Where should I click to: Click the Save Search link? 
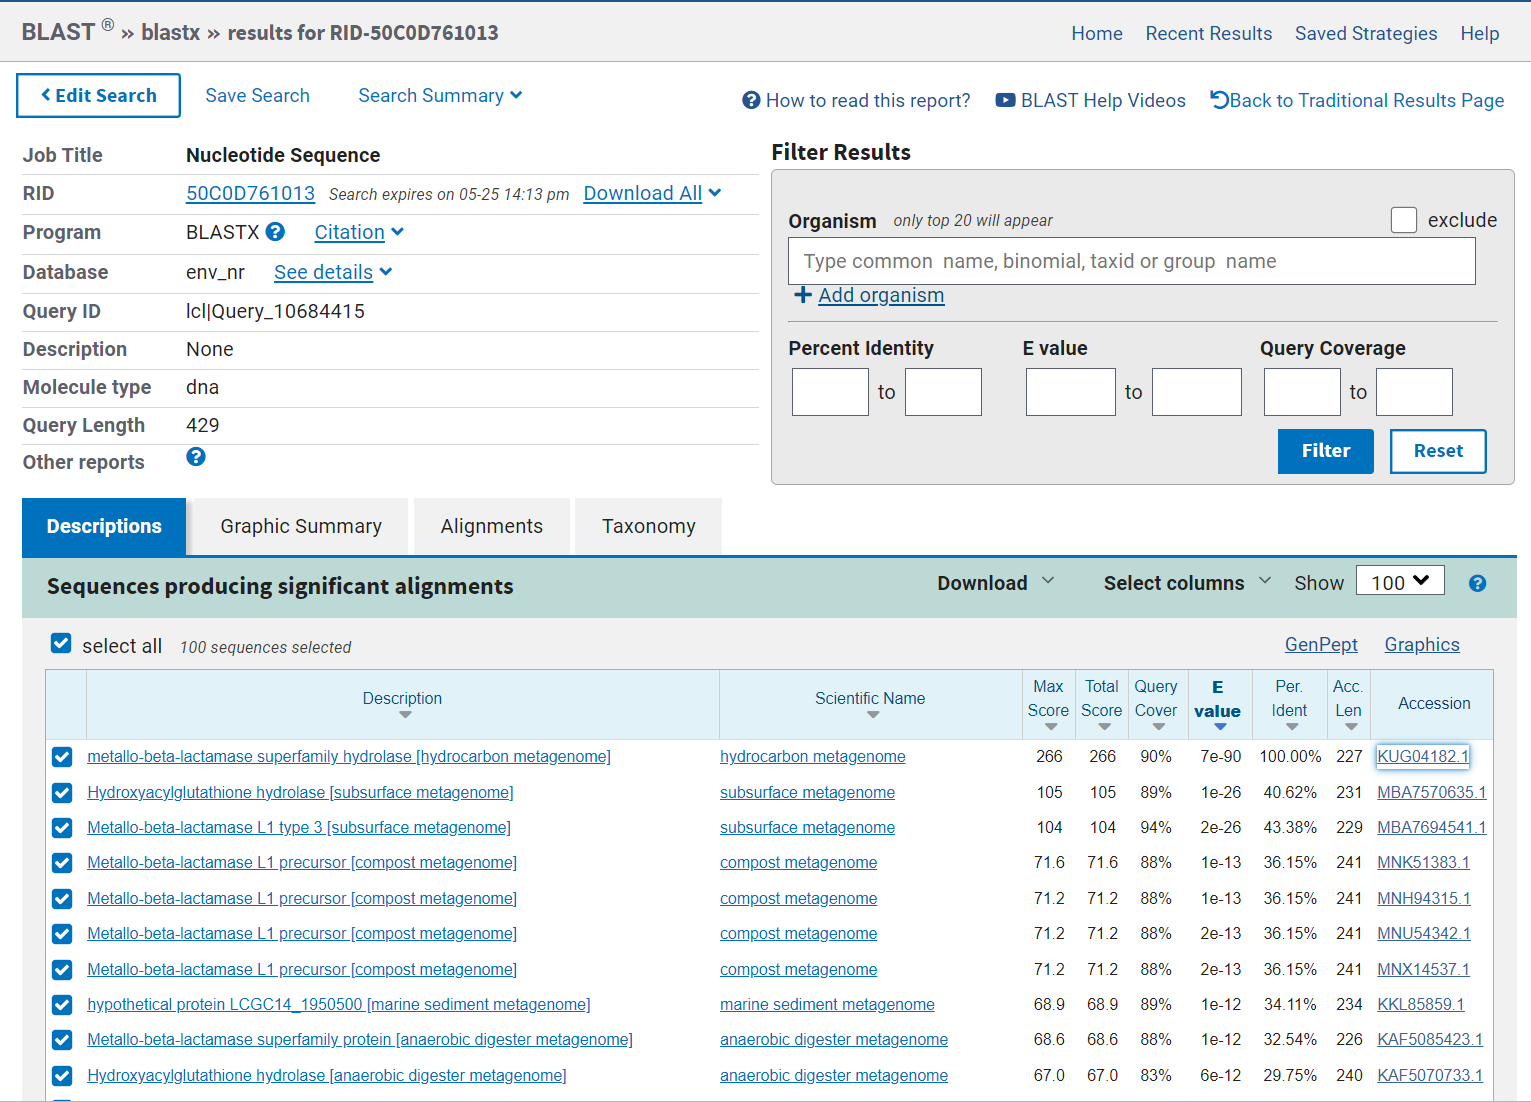(257, 96)
